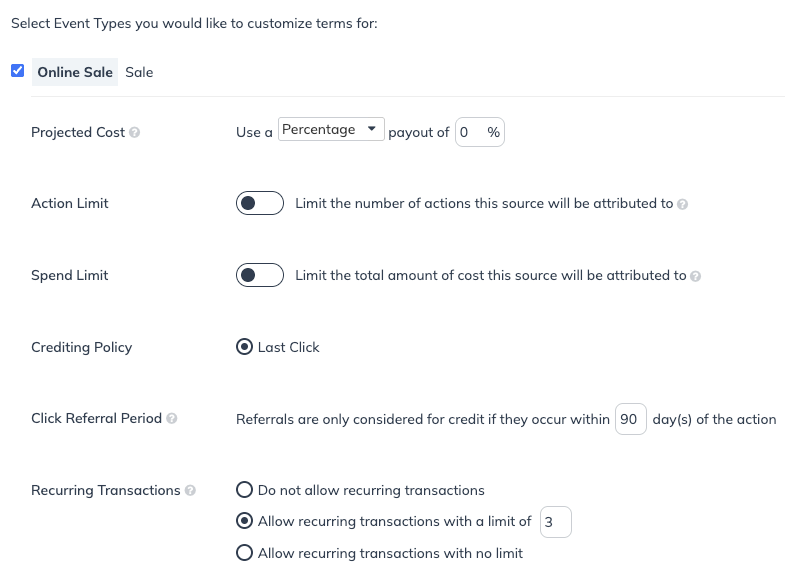Viewport: 785px width, 573px height.
Task: Click the 90 days referral period field
Action: [x=630, y=419]
